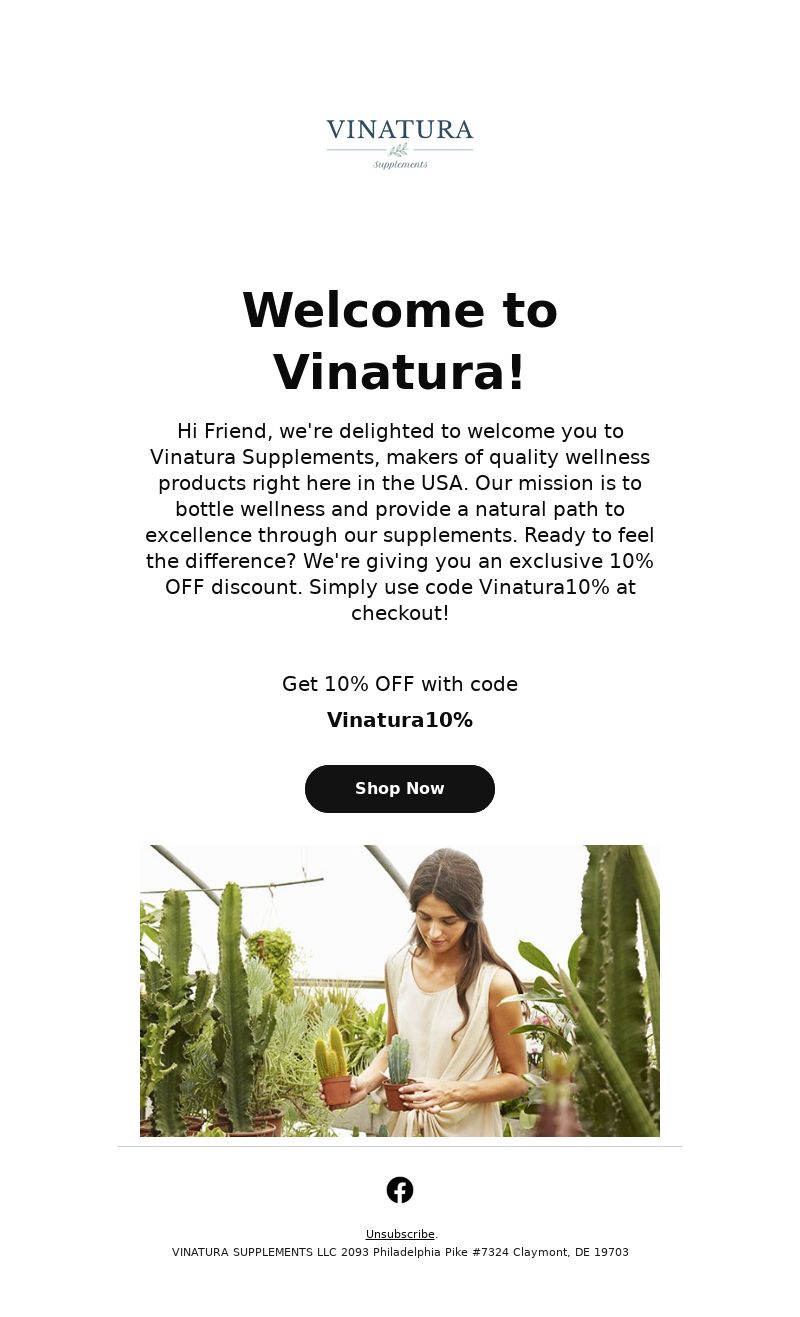Image resolution: width=800 pixels, height=1317 pixels.
Task: Click the word checkout! ending the paragraph
Action: click(x=400, y=613)
